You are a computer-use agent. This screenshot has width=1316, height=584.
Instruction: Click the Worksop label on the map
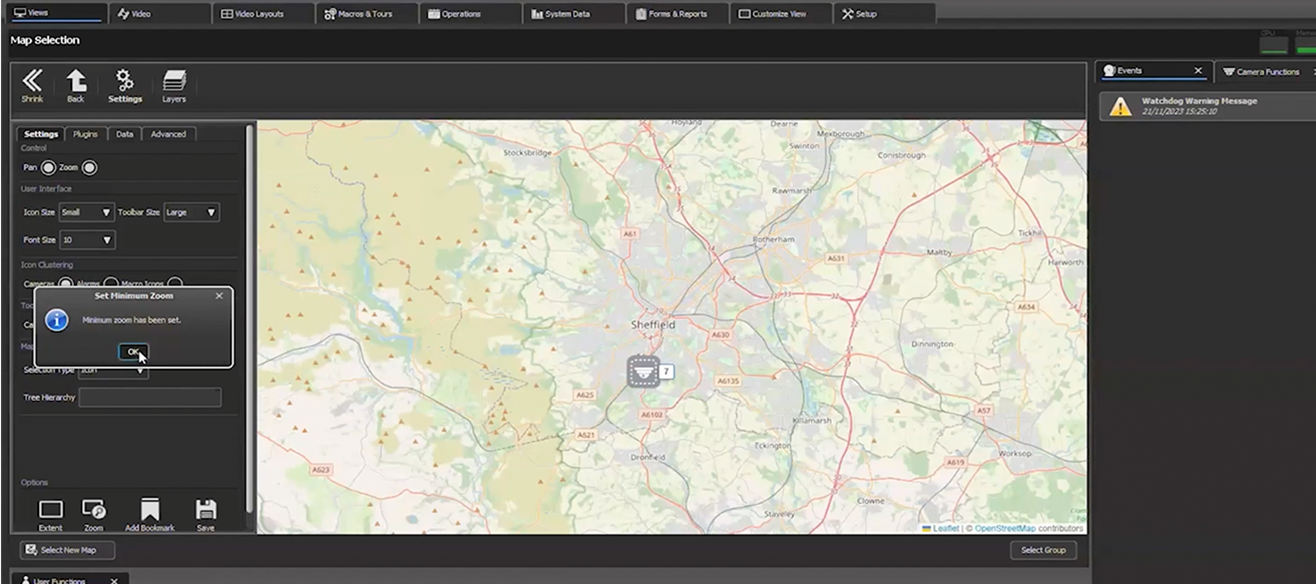pos(1014,454)
